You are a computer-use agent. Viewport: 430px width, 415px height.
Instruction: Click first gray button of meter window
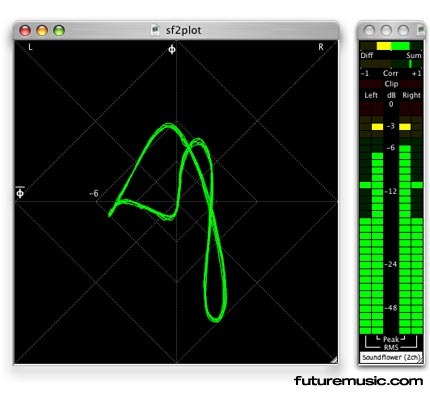click(x=369, y=31)
